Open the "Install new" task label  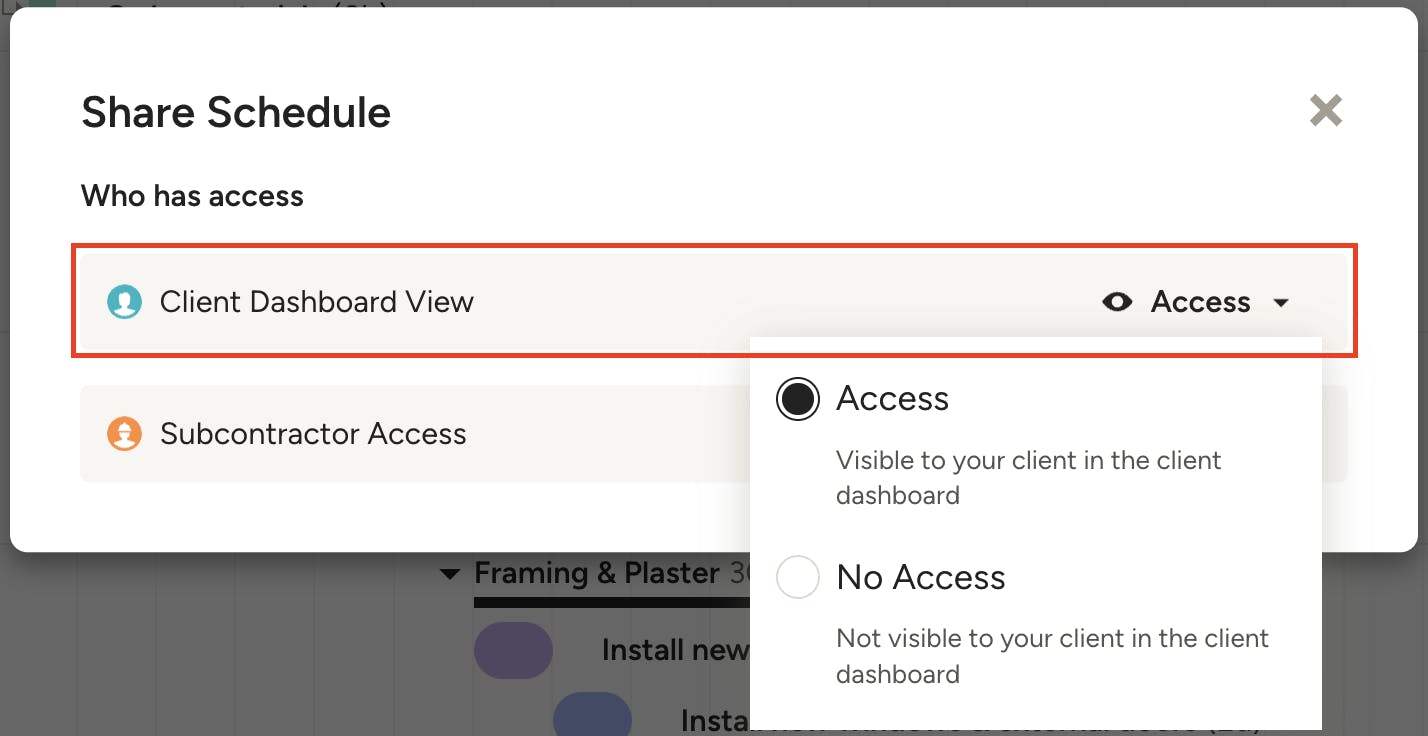coord(675,650)
